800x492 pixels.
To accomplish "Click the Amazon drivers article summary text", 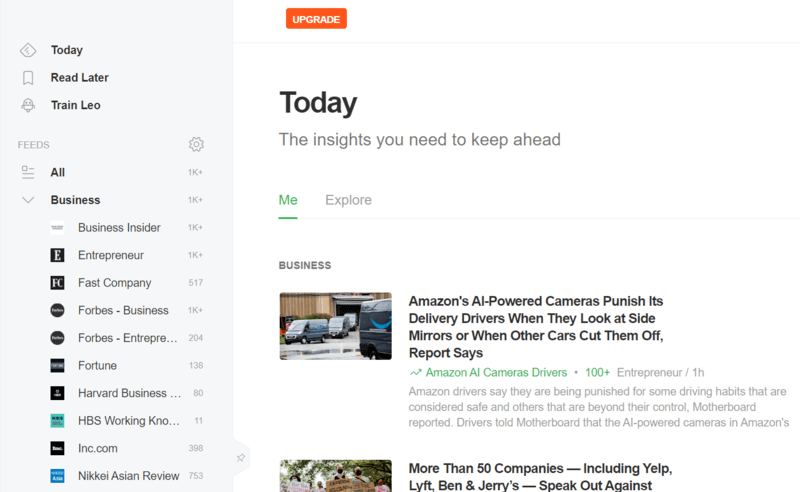I will 599,407.
